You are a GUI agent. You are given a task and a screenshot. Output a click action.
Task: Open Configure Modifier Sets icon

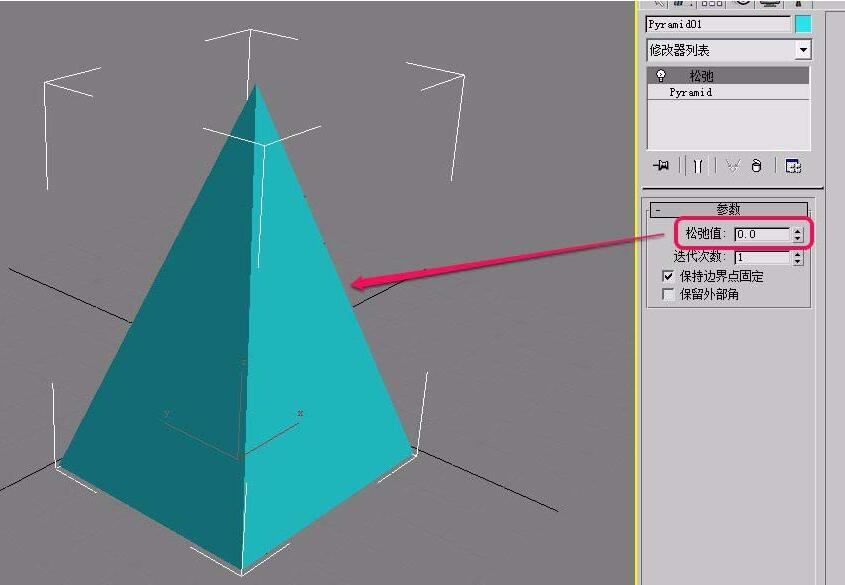click(x=793, y=166)
